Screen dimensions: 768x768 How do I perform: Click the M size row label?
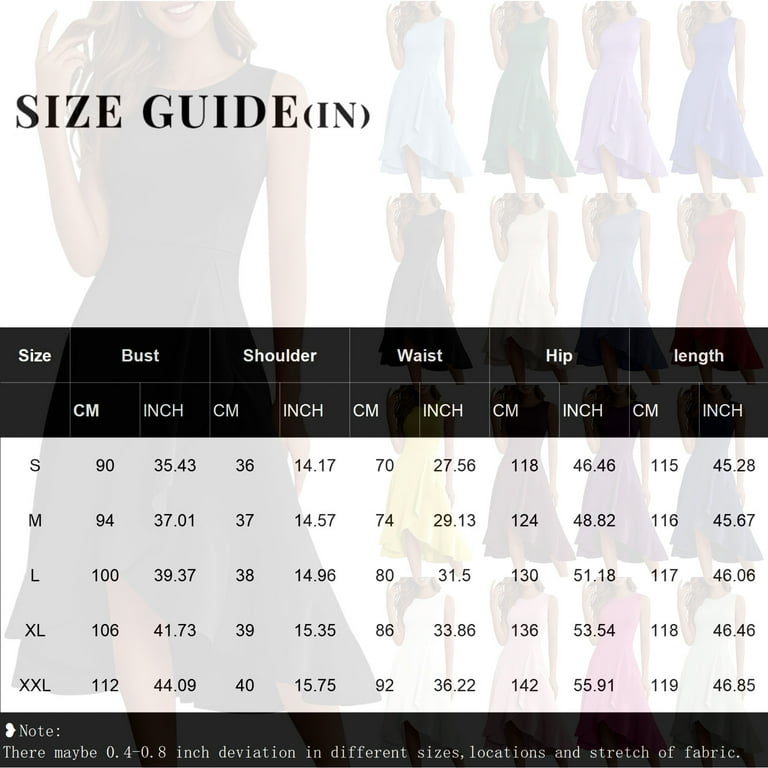(x=35, y=520)
